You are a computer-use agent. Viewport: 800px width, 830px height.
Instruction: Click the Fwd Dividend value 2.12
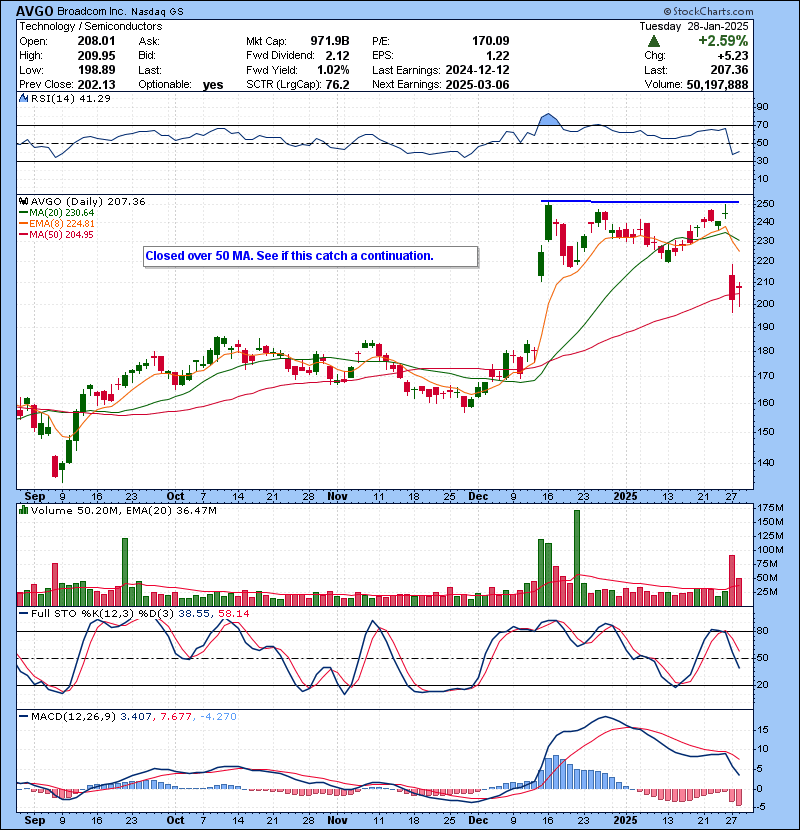point(337,56)
